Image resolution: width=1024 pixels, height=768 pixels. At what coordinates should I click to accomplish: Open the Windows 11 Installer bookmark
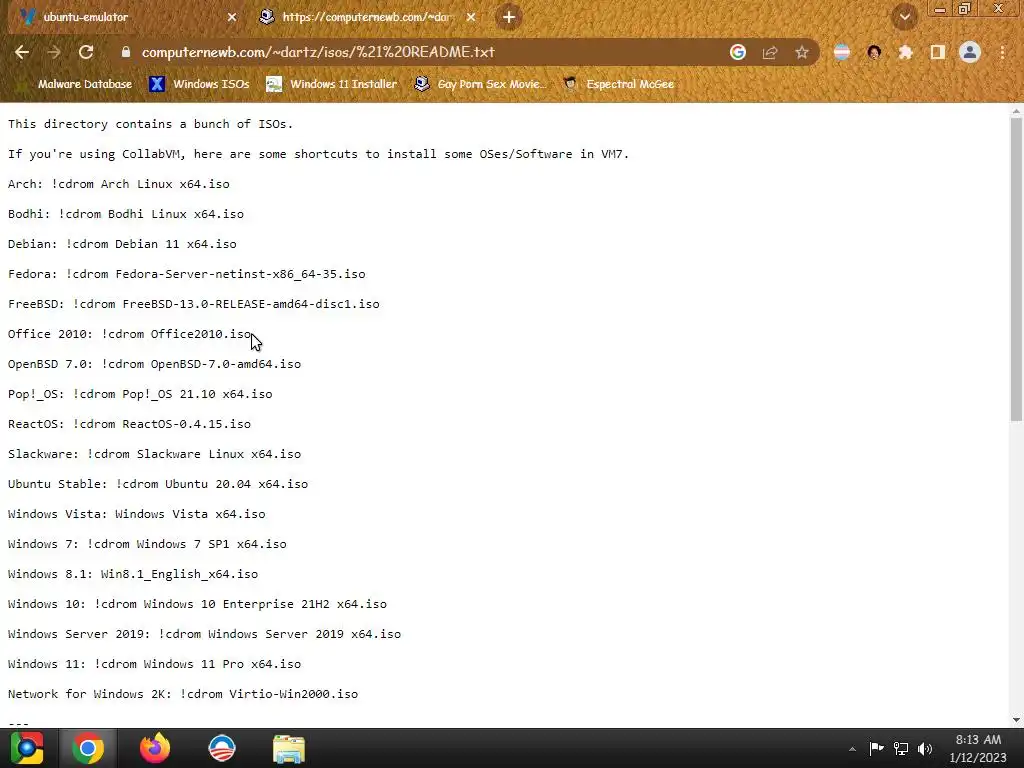(332, 84)
